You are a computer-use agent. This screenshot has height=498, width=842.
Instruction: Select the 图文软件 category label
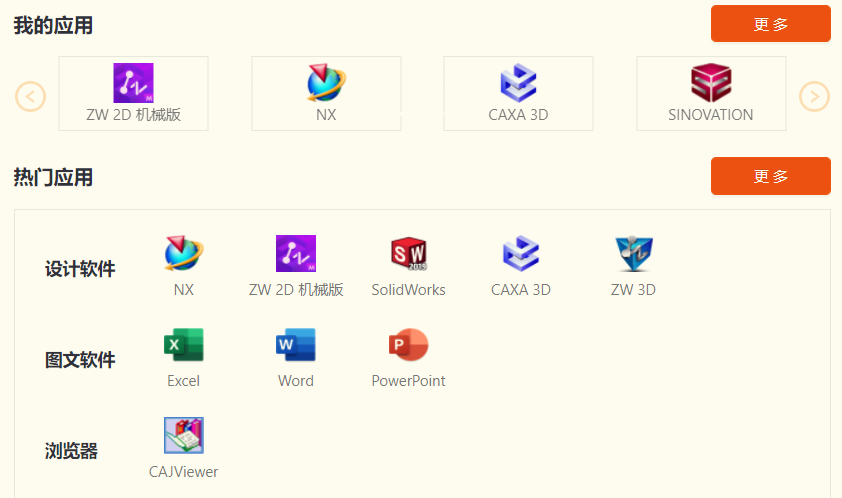tap(80, 360)
